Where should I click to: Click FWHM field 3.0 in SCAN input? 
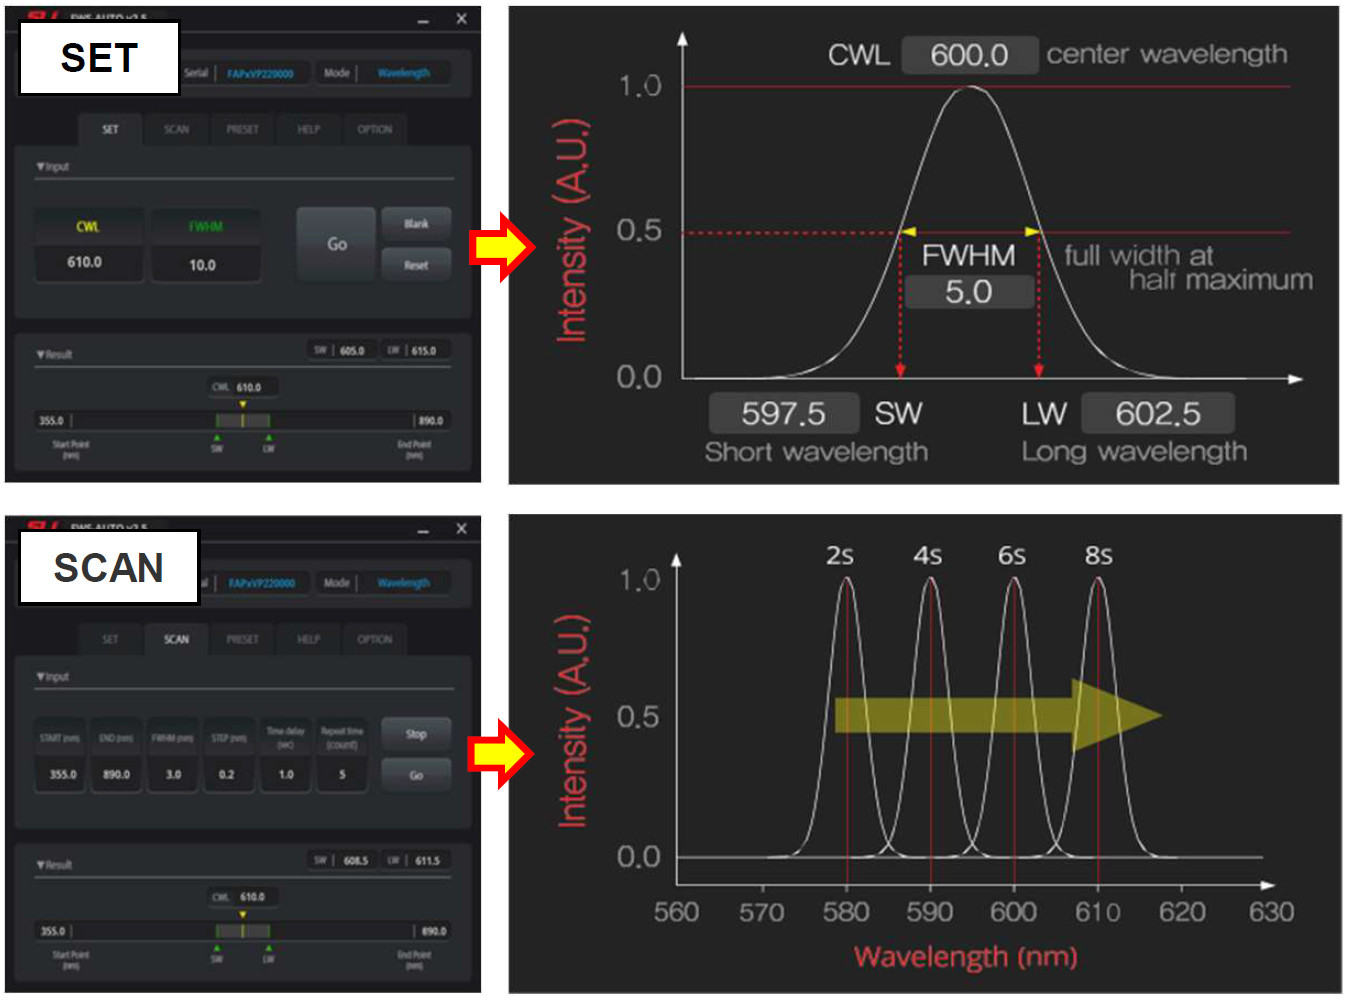point(173,774)
